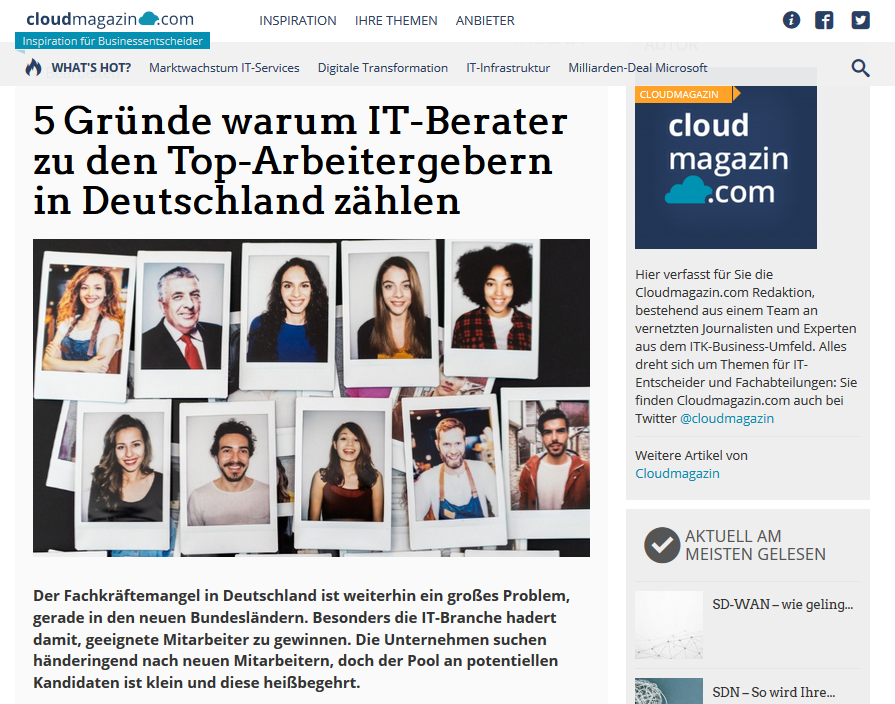Image resolution: width=895 pixels, height=704 pixels.
Task: Click the search magnifier icon
Action: pyautogui.click(x=860, y=68)
